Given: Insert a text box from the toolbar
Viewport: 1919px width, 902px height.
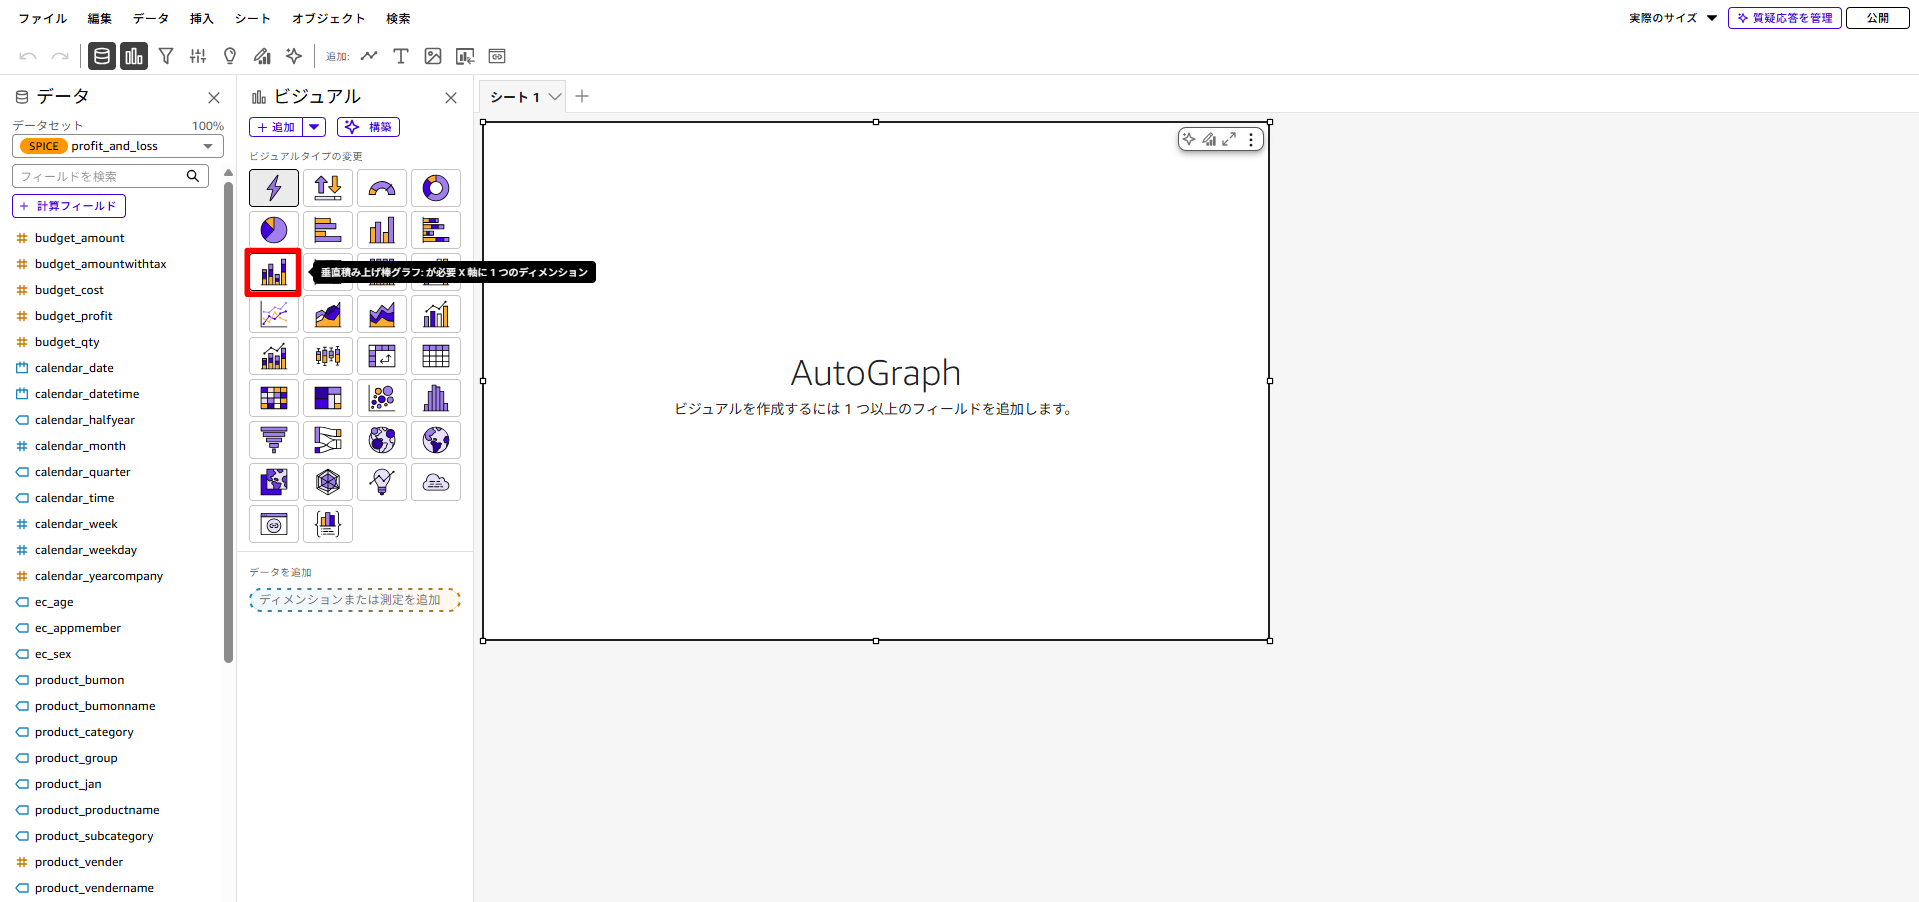Looking at the screenshot, I should [400, 56].
